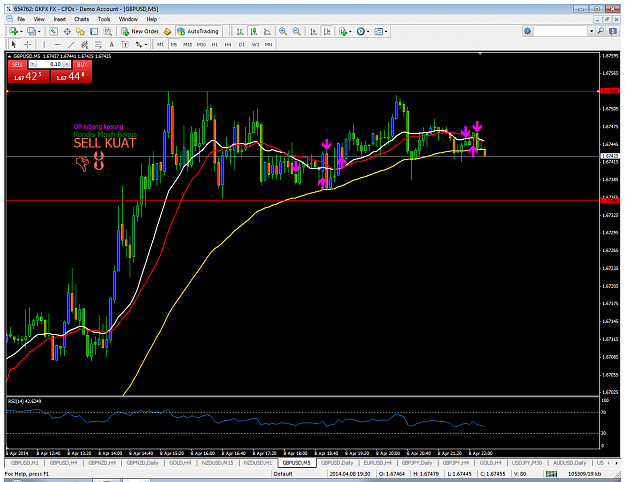Toggle chart shift icon

point(327,31)
